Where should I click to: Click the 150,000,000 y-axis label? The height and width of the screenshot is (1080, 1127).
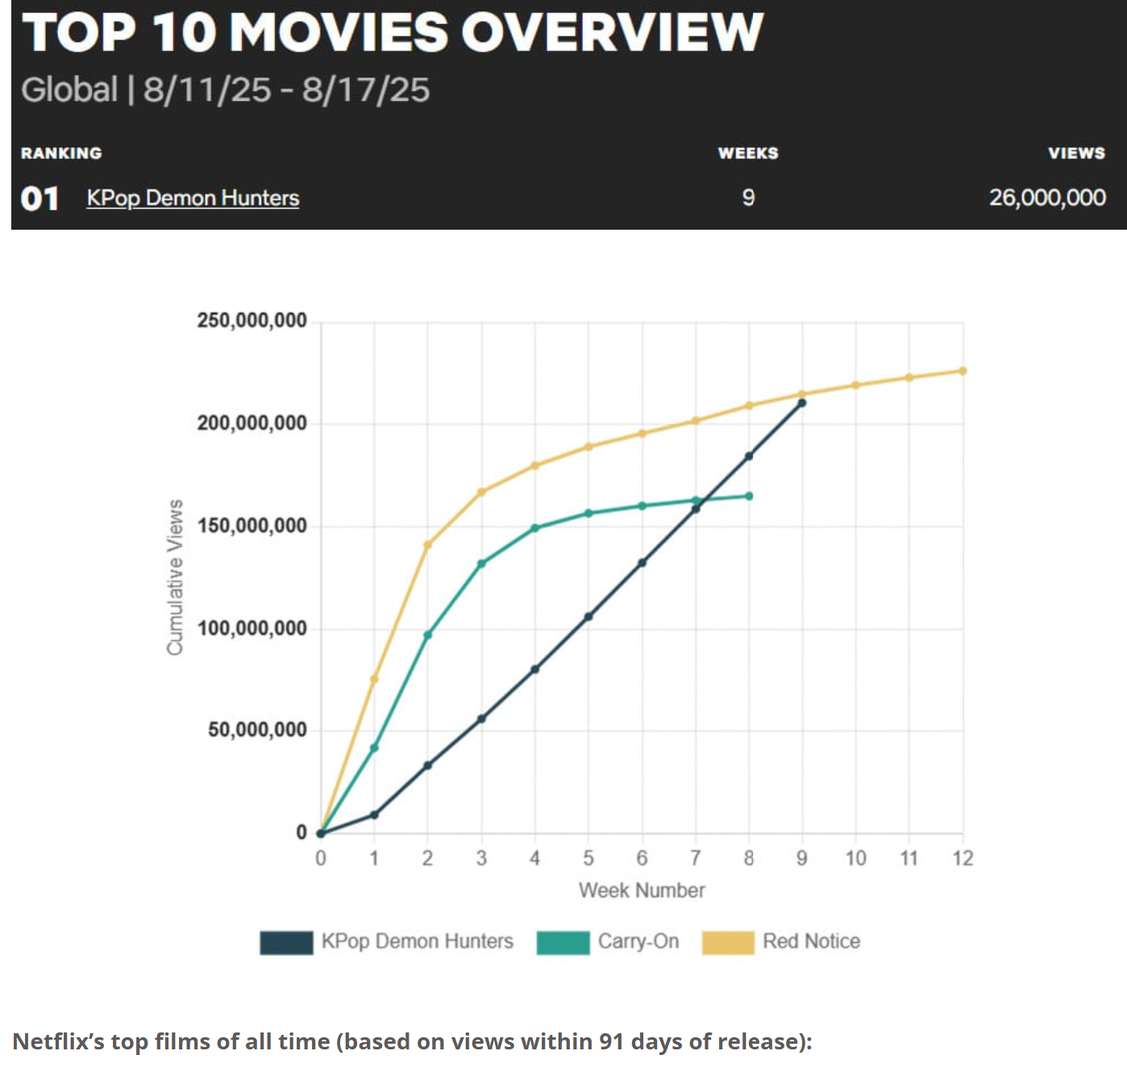pos(252,526)
